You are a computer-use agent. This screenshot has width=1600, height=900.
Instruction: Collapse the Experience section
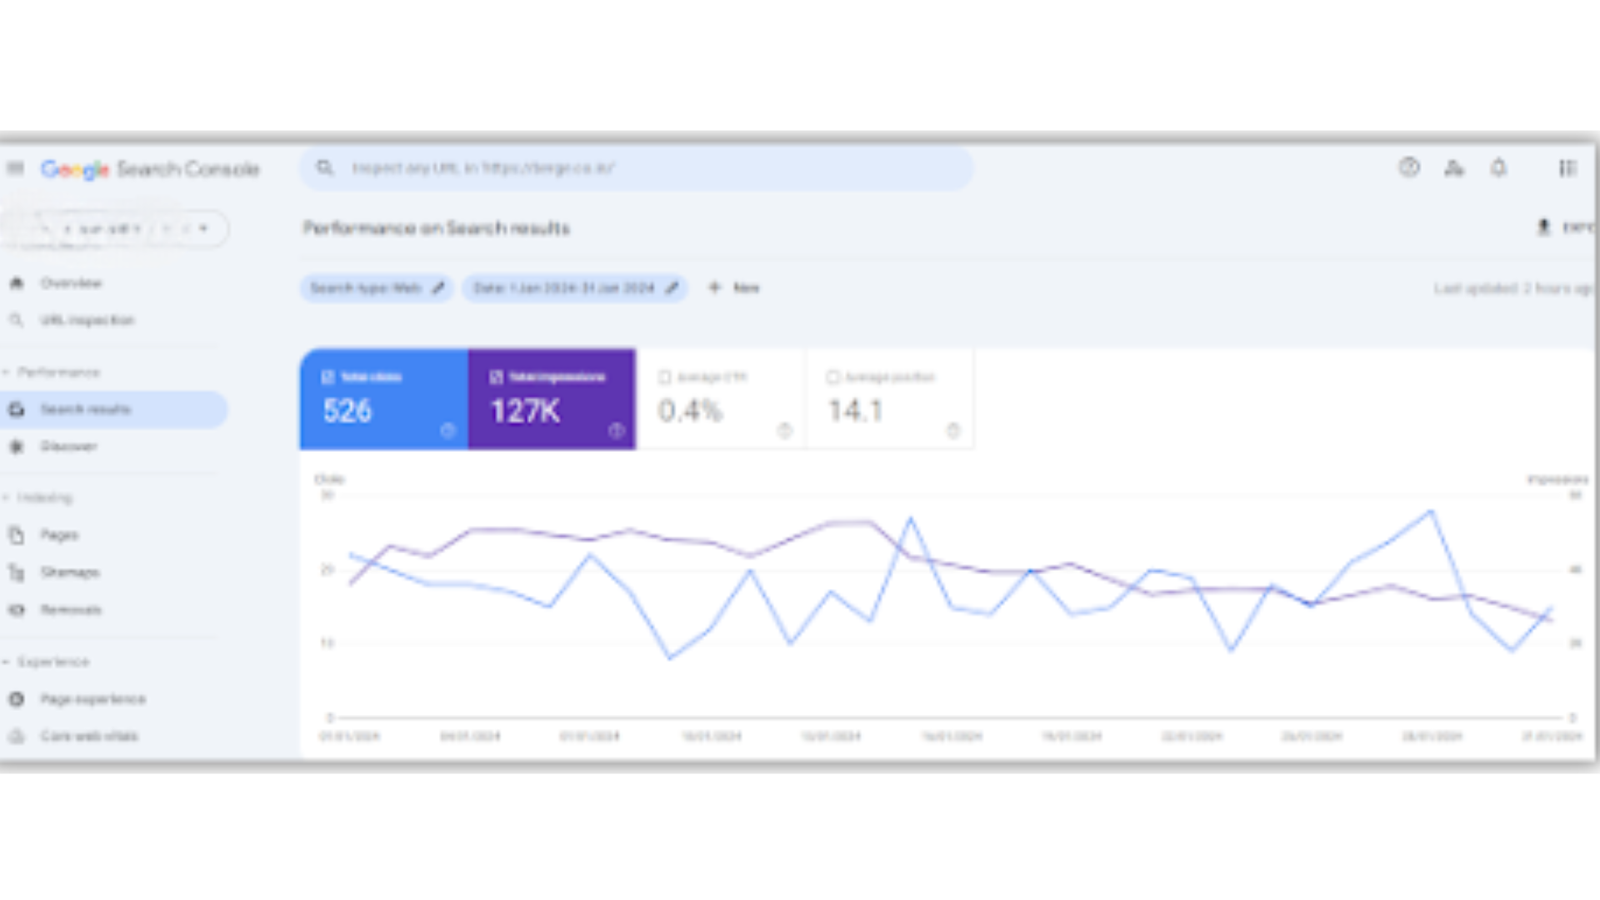[x=46, y=661]
